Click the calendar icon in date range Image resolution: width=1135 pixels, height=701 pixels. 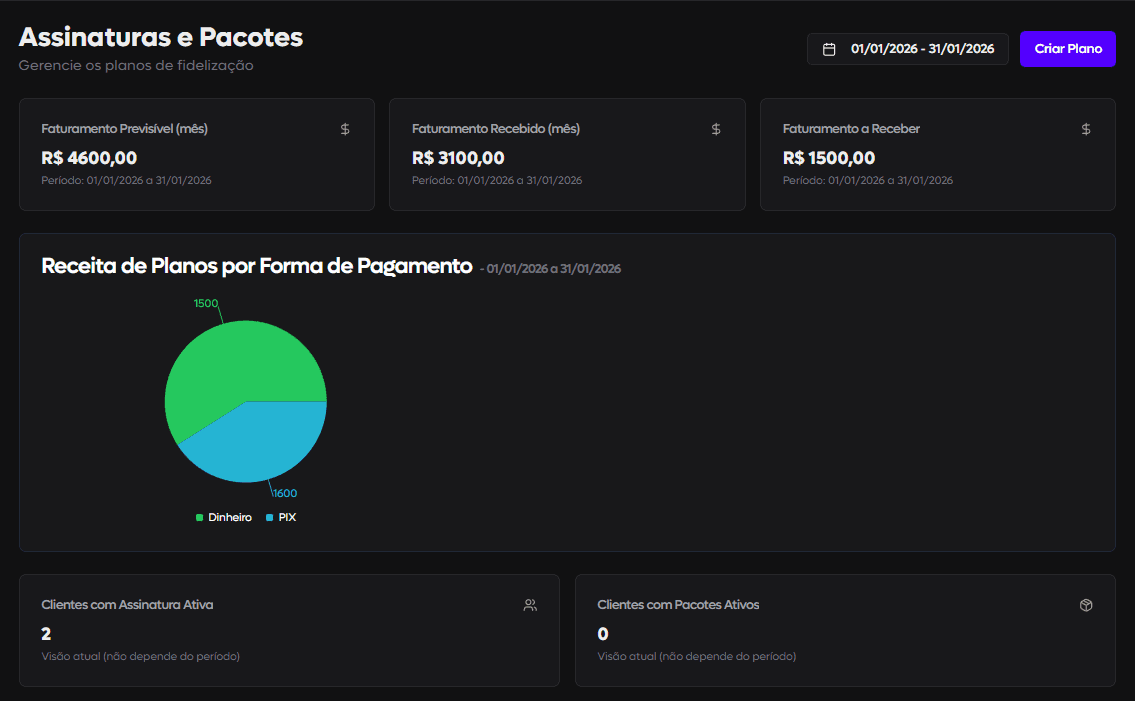[829, 49]
